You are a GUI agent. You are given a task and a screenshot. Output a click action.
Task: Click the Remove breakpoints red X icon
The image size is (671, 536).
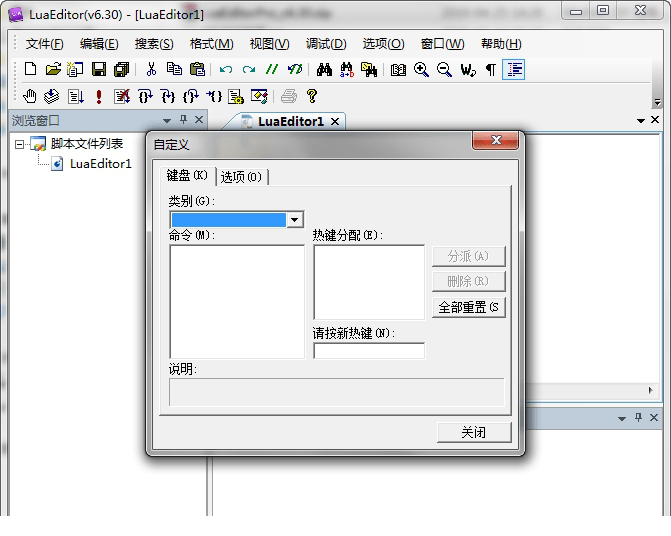(x=122, y=96)
